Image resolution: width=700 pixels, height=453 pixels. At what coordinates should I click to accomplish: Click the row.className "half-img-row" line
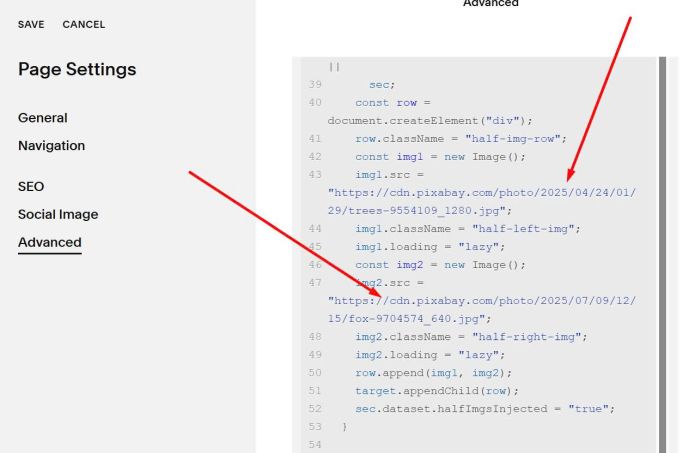coord(460,138)
